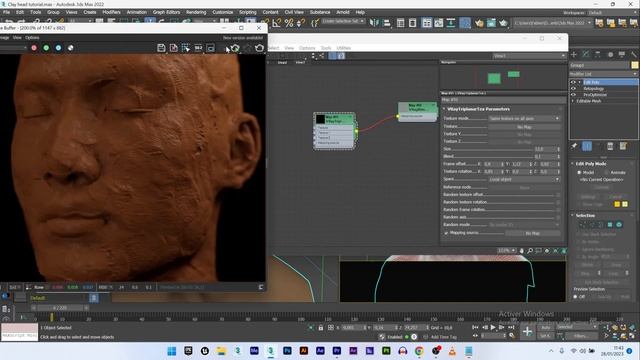Viewport: 640px width, 360px height.
Task: Toggle ProOptimizer modifier visibility eye
Action: tap(573, 94)
